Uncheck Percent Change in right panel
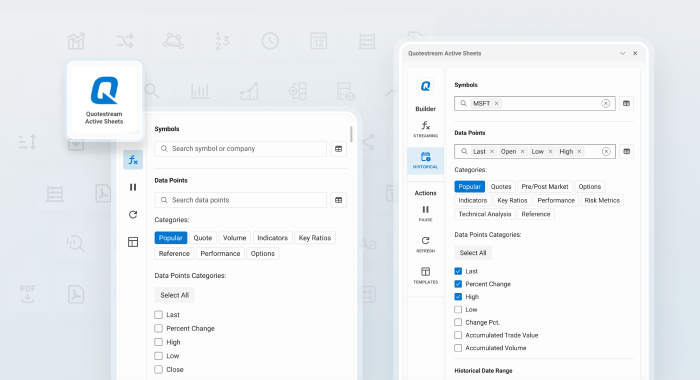Screen dimensions: 700x380 pos(458,284)
